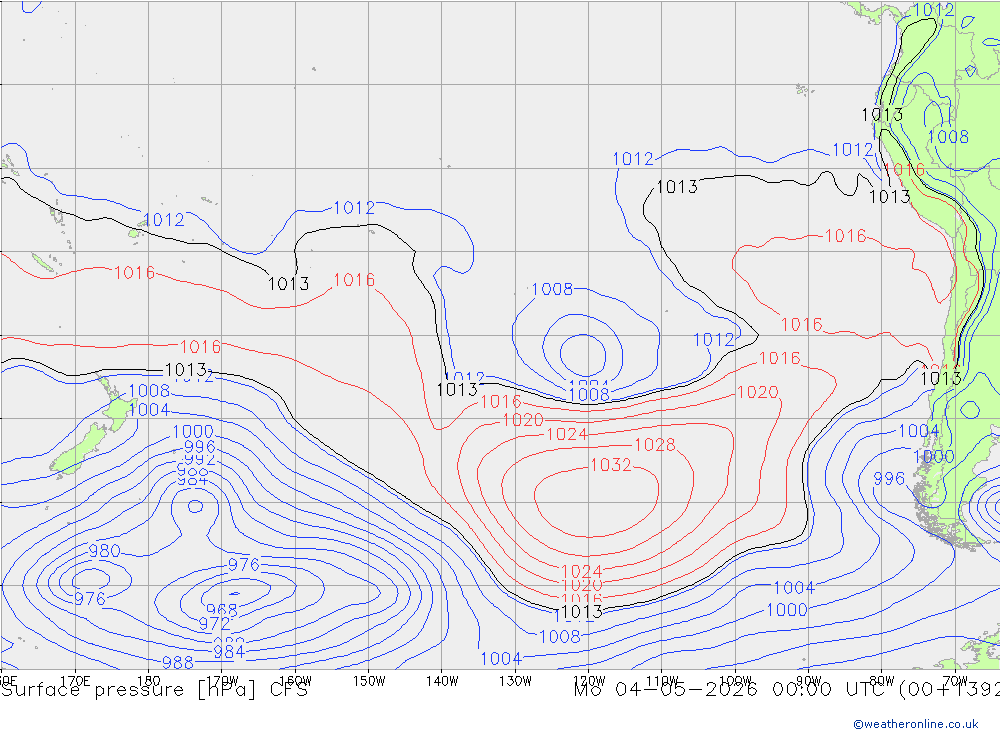Click the 180 longitude axis label

pos(149,681)
